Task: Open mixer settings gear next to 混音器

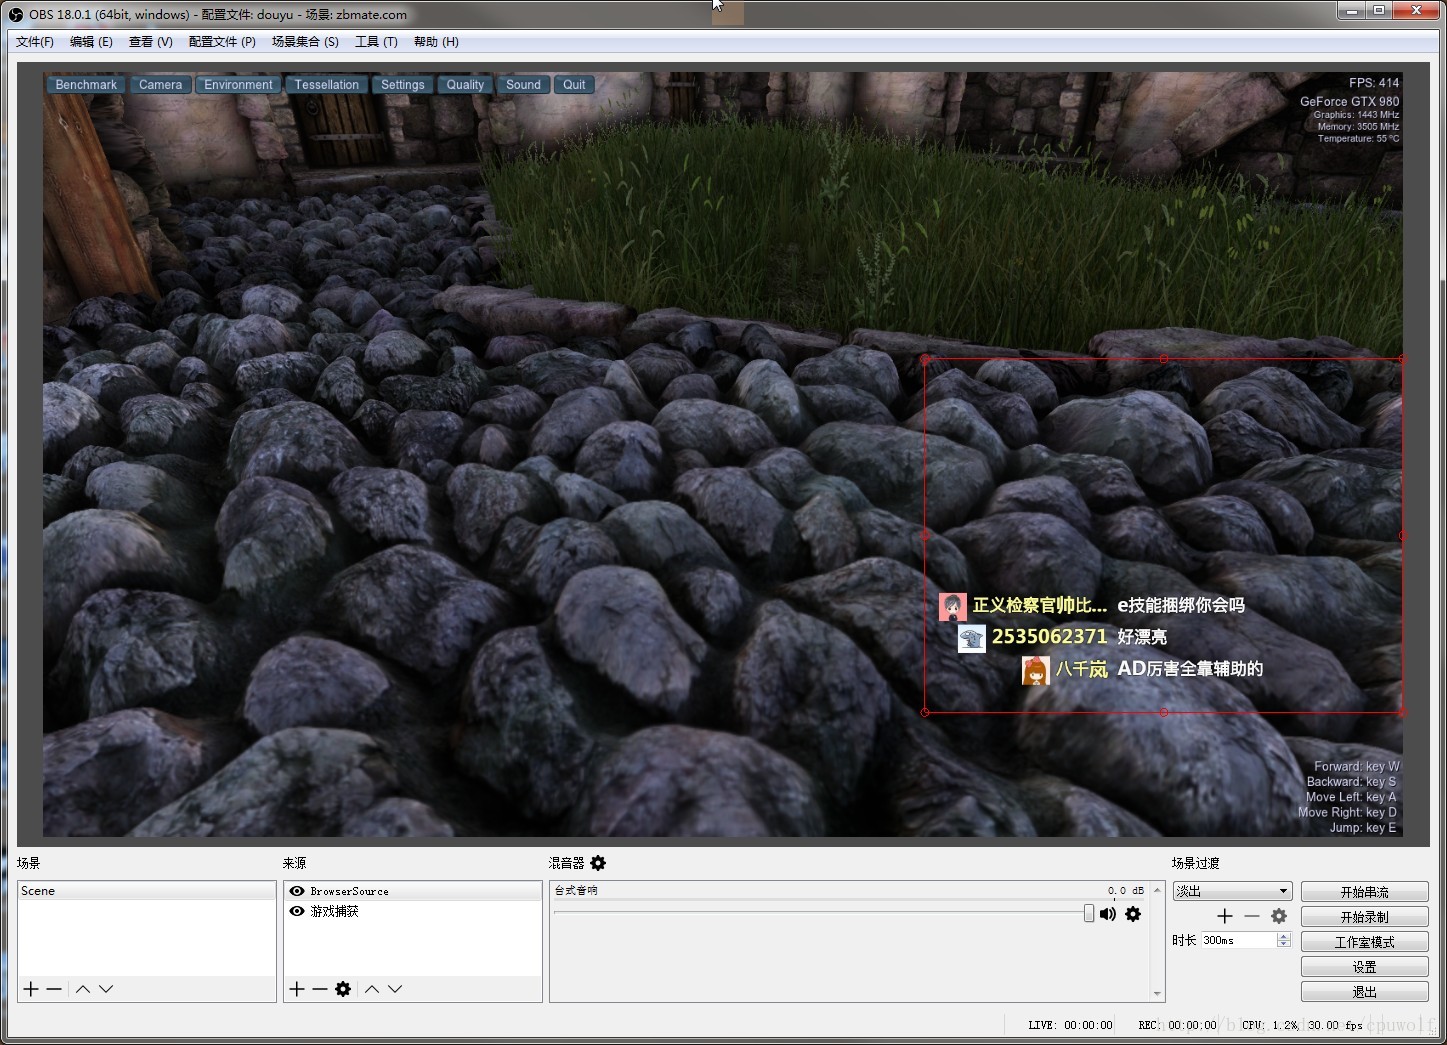Action: tap(598, 863)
